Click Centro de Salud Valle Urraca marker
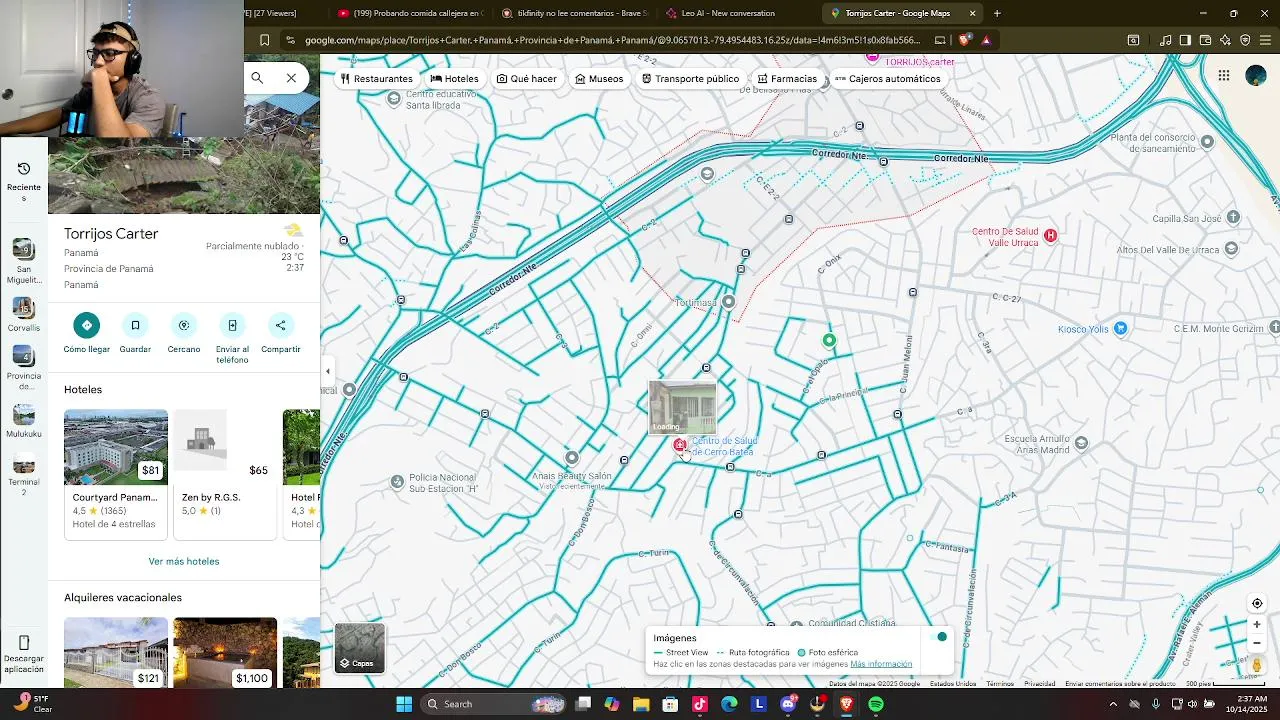Viewport: 1280px width, 720px height. (1050, 236)
